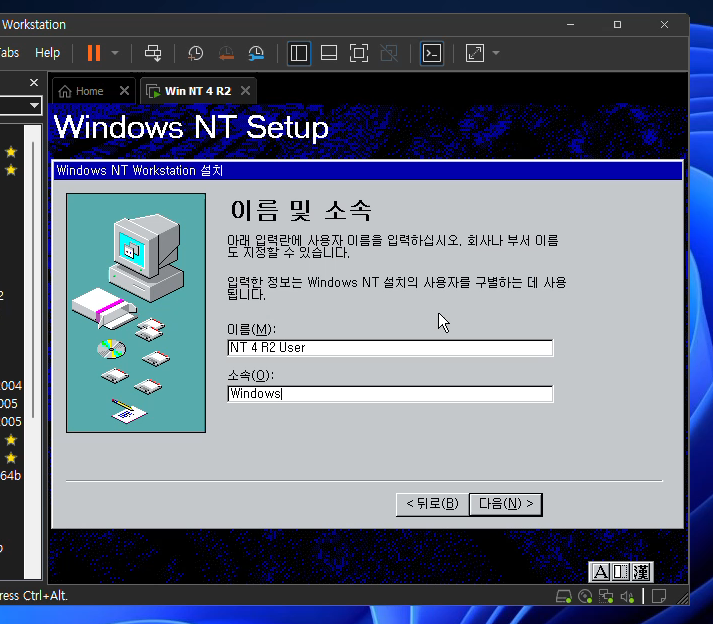This screenshot has width=713, height=624.
Task: Toggle the IME half/full width button
Action: pyautogui.click(x=621, y=572)
